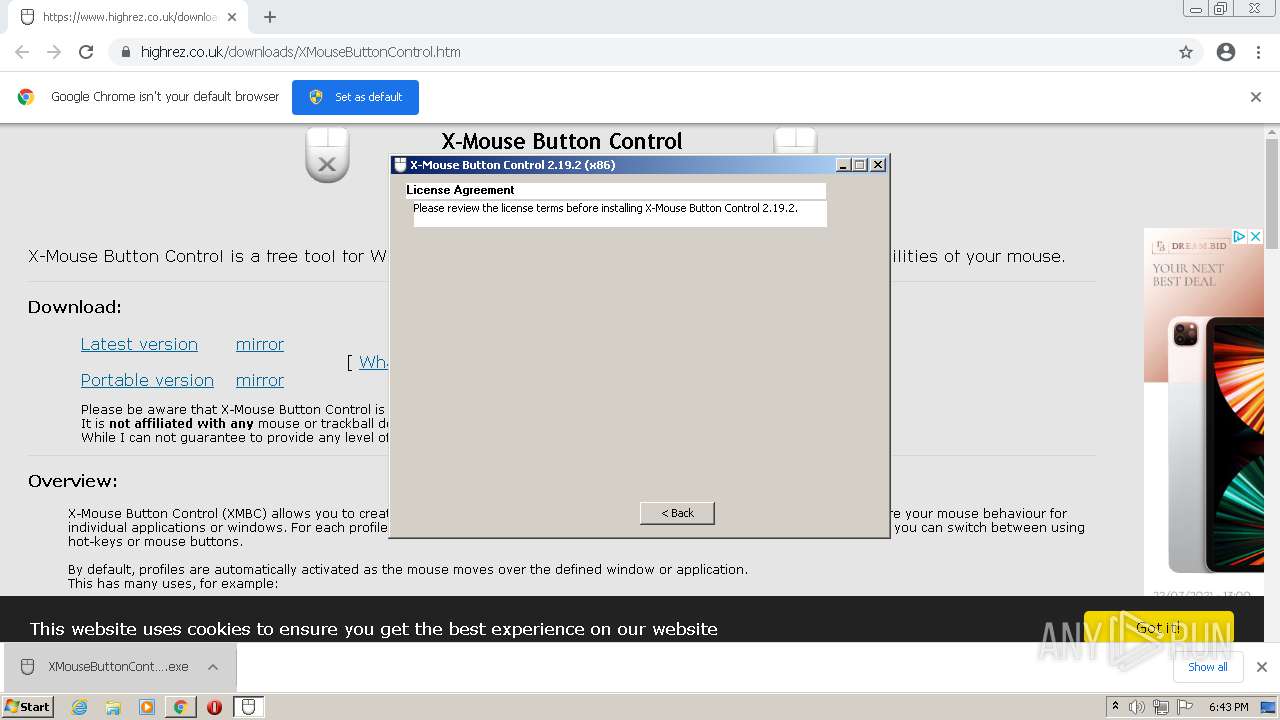Screen dimensions: 1280x720
Task: Maximize the X-Mouse Button Control installer window
Action: (x=860, y=165)
